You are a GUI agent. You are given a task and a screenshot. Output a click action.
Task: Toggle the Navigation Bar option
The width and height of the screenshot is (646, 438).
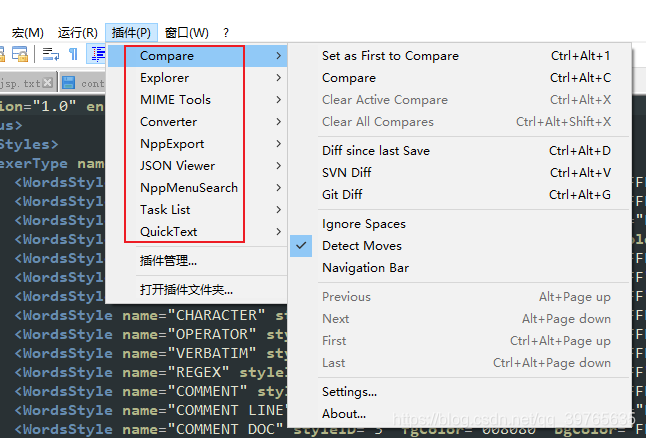(460, 268)
